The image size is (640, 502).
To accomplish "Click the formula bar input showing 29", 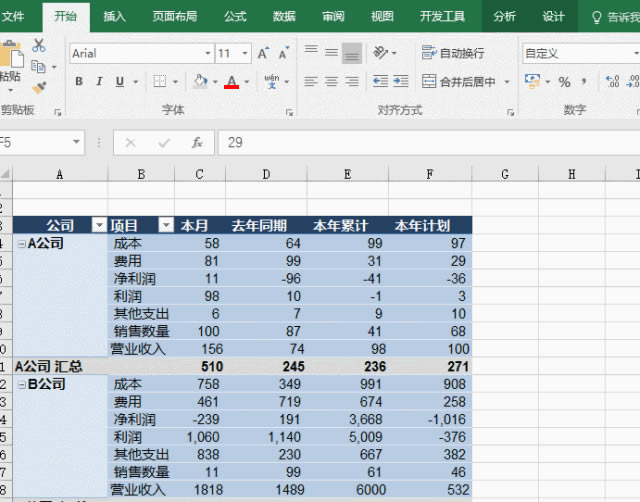I will 420,143.
